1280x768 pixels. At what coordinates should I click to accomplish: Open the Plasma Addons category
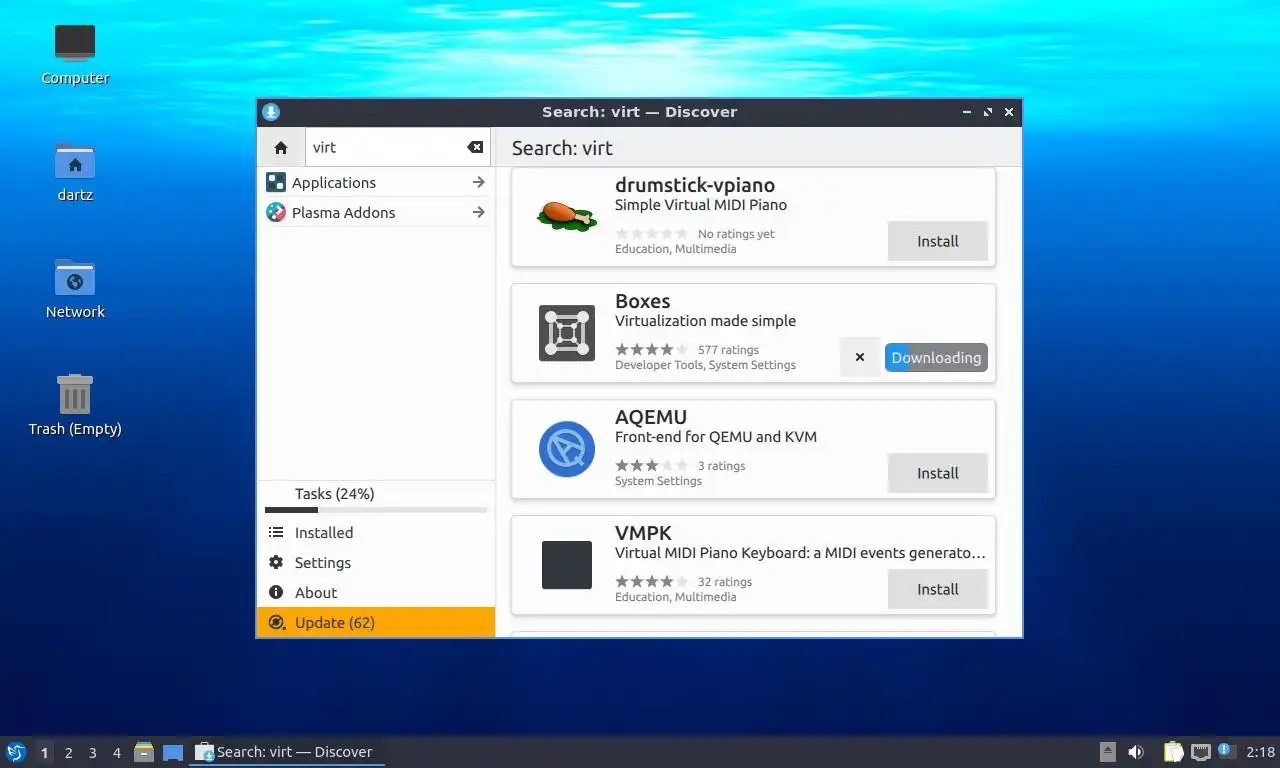point(375,212)
